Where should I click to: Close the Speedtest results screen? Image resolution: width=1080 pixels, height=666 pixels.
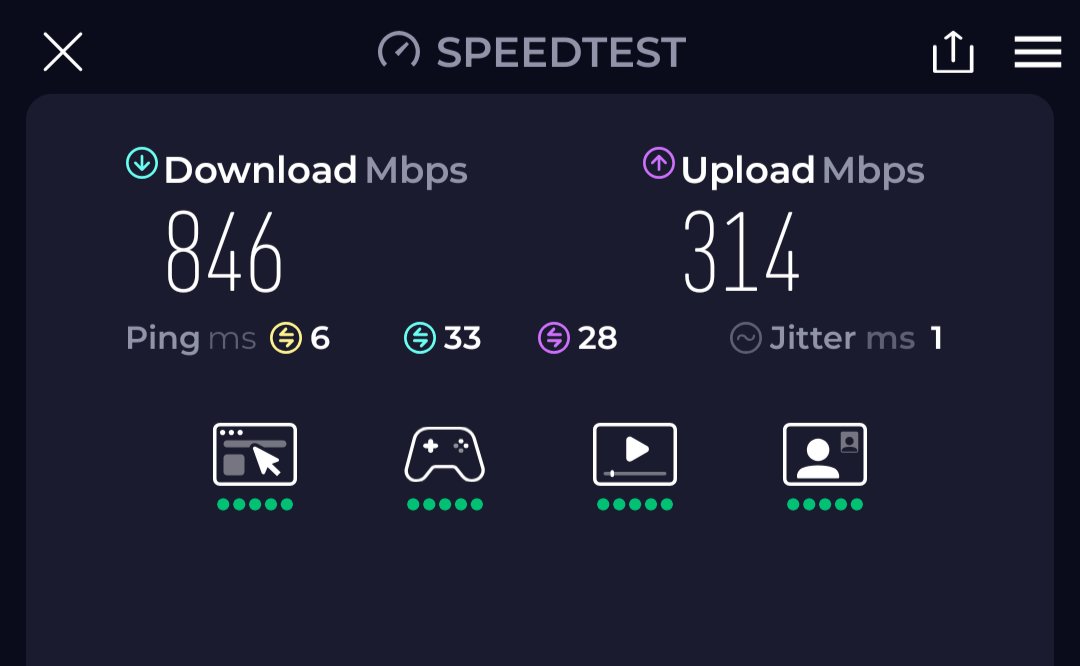tap(63, 52)
